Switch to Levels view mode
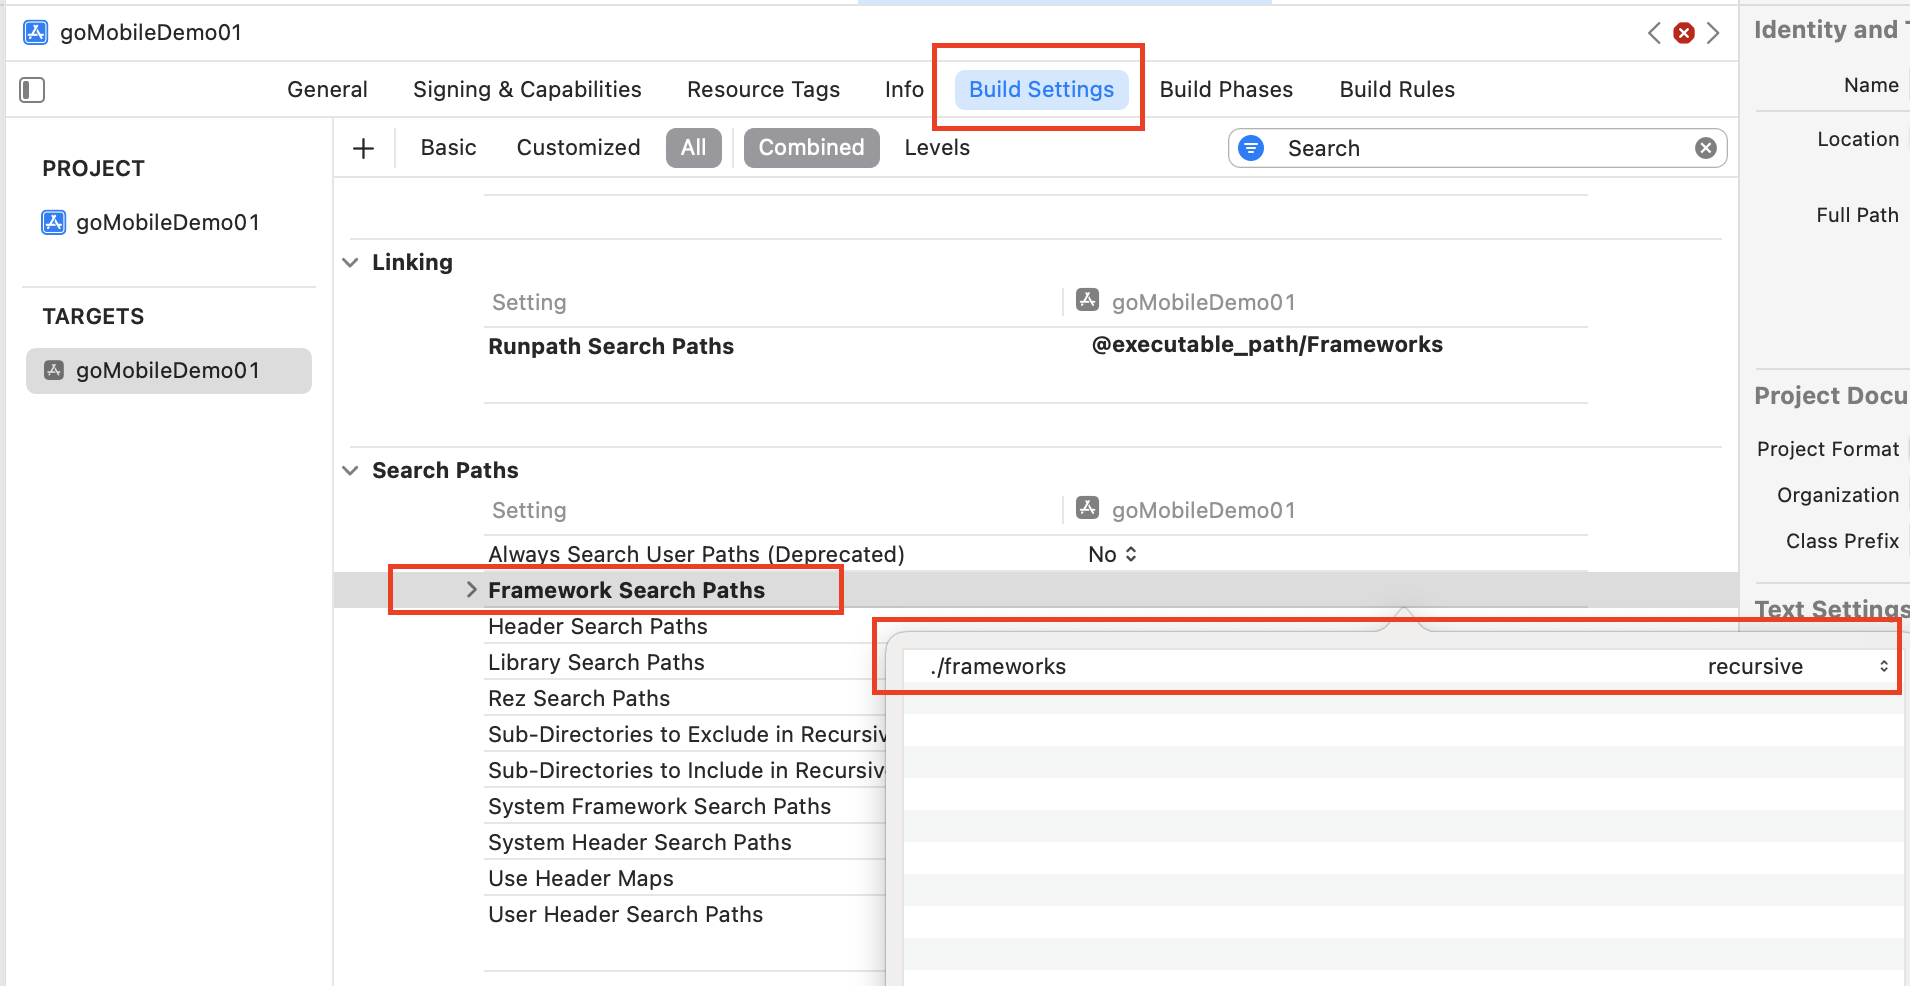This screenshot has width=1910, height=986. pos(937,148)
